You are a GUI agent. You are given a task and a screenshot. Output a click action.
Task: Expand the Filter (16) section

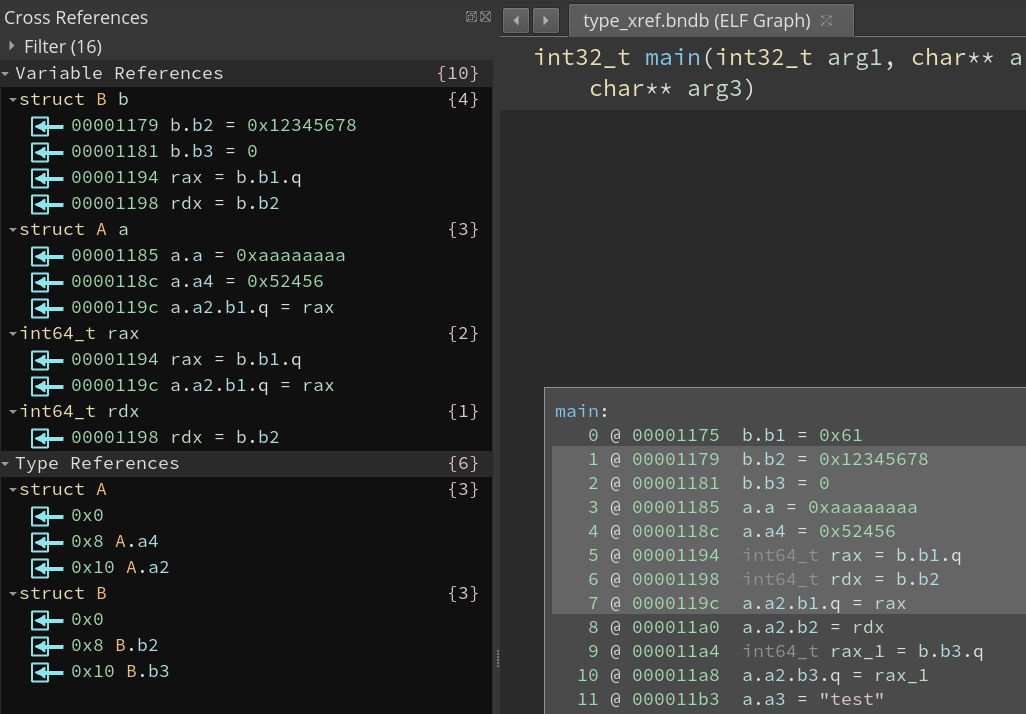[12, 46]
